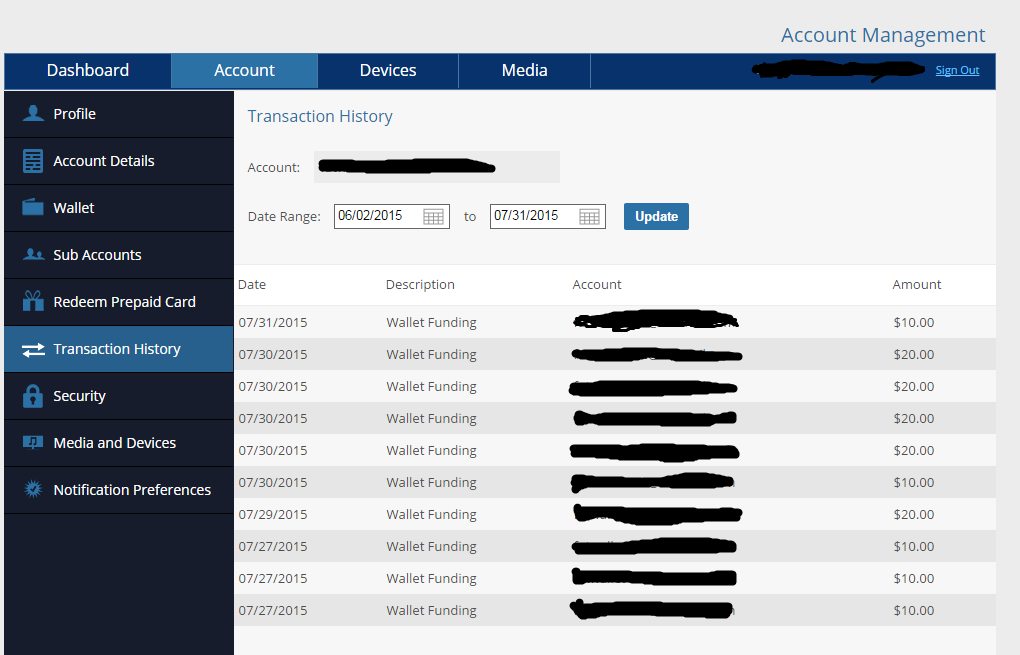Open the start date calendar picker
The image size is (1020, 655).
pyautogui.click(x=433, y=217)
